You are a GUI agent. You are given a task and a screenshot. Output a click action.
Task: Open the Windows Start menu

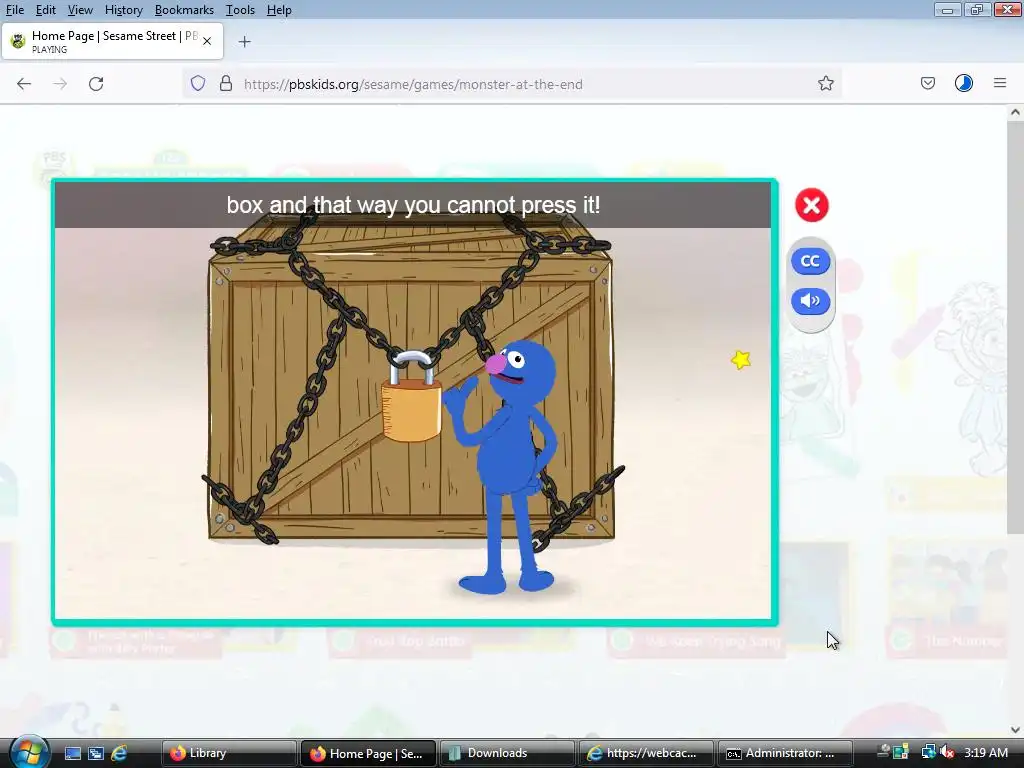[x=28, y=752]
